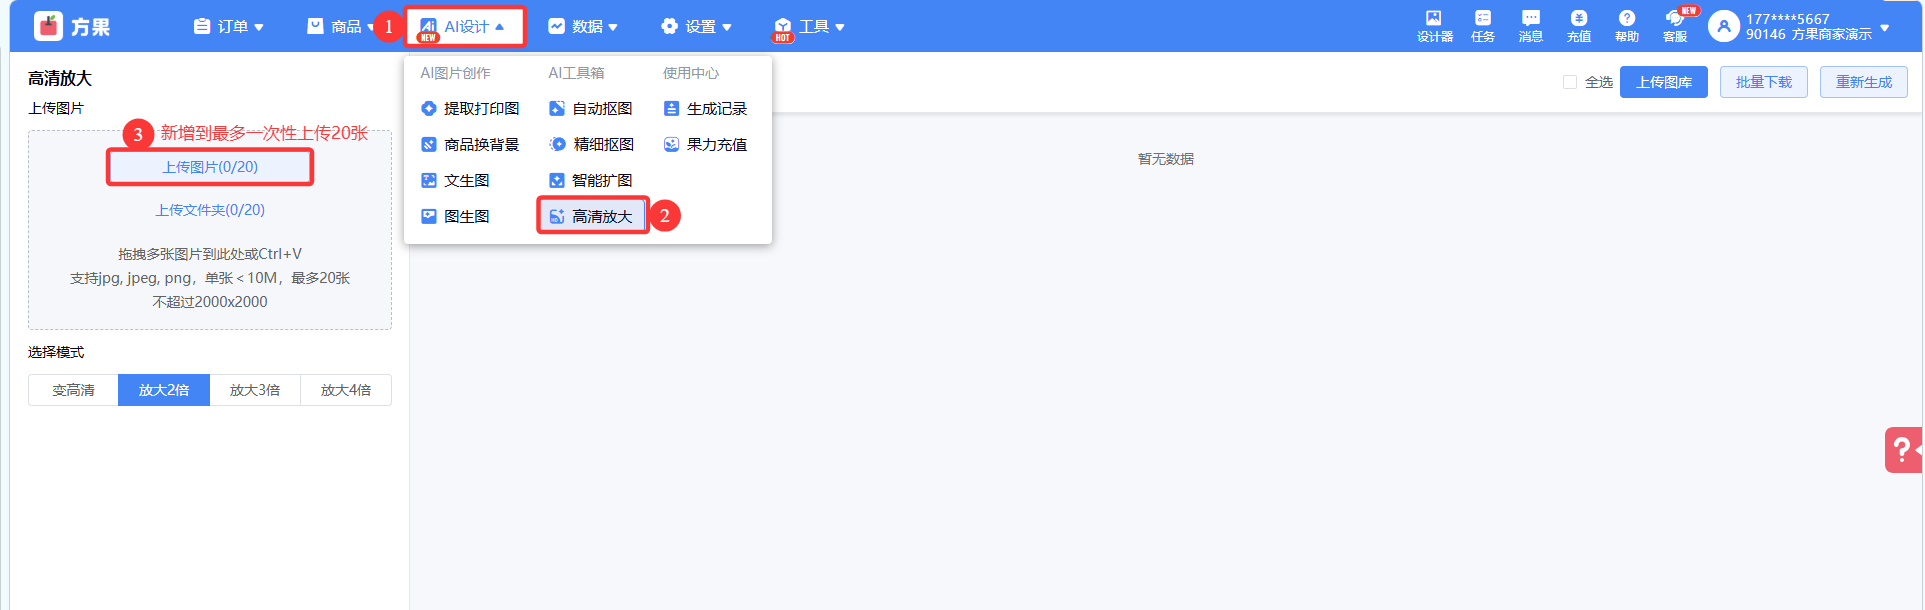Open the 设计器 icon
The height and width of the screenshot is (610, 1925).
[x=1434, y=18]
